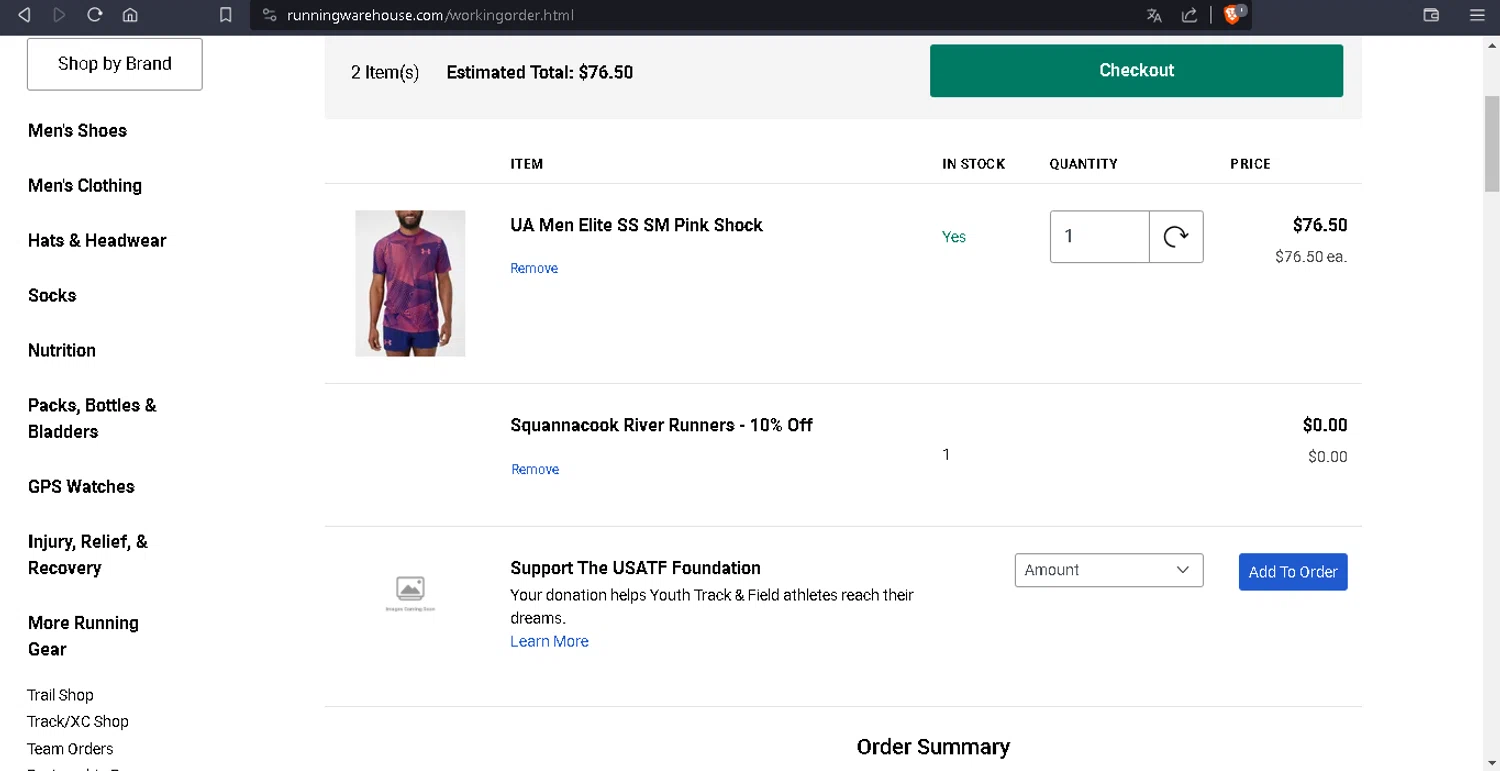Open the Men's Clothing category

tap(85, 185)
